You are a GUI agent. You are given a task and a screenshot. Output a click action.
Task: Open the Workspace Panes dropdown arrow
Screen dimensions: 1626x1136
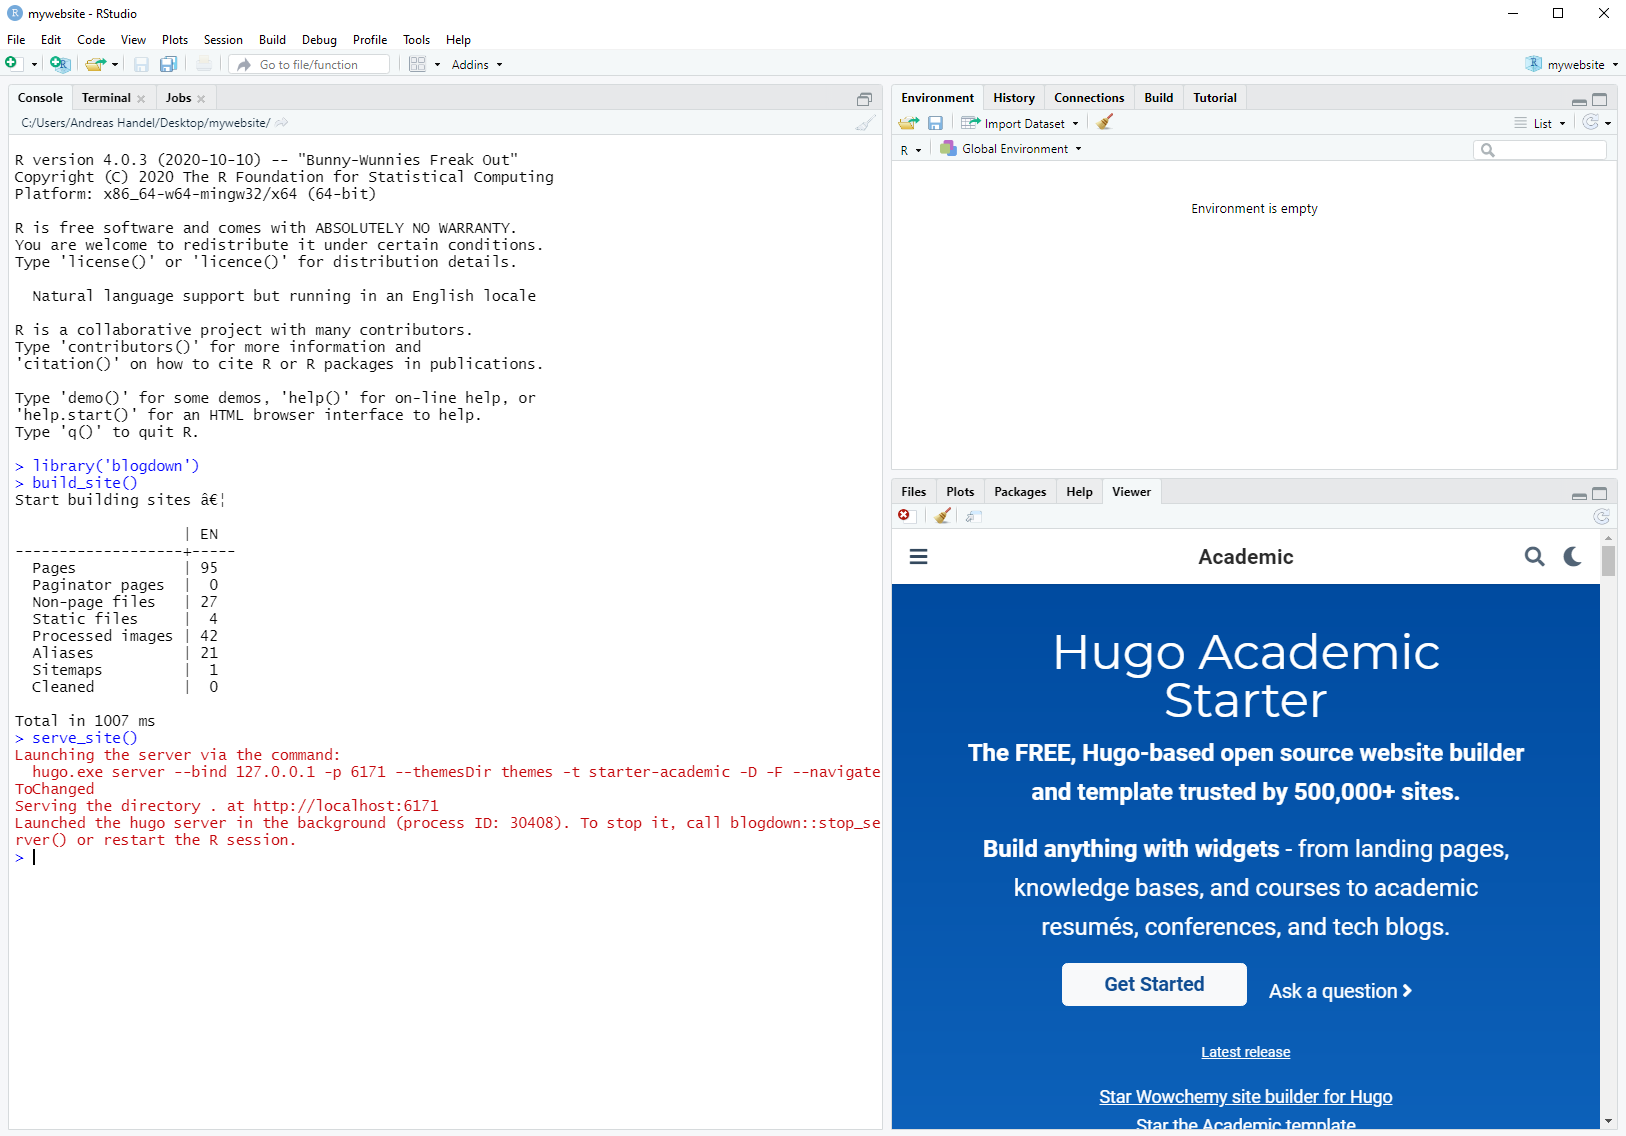(437, 65)
